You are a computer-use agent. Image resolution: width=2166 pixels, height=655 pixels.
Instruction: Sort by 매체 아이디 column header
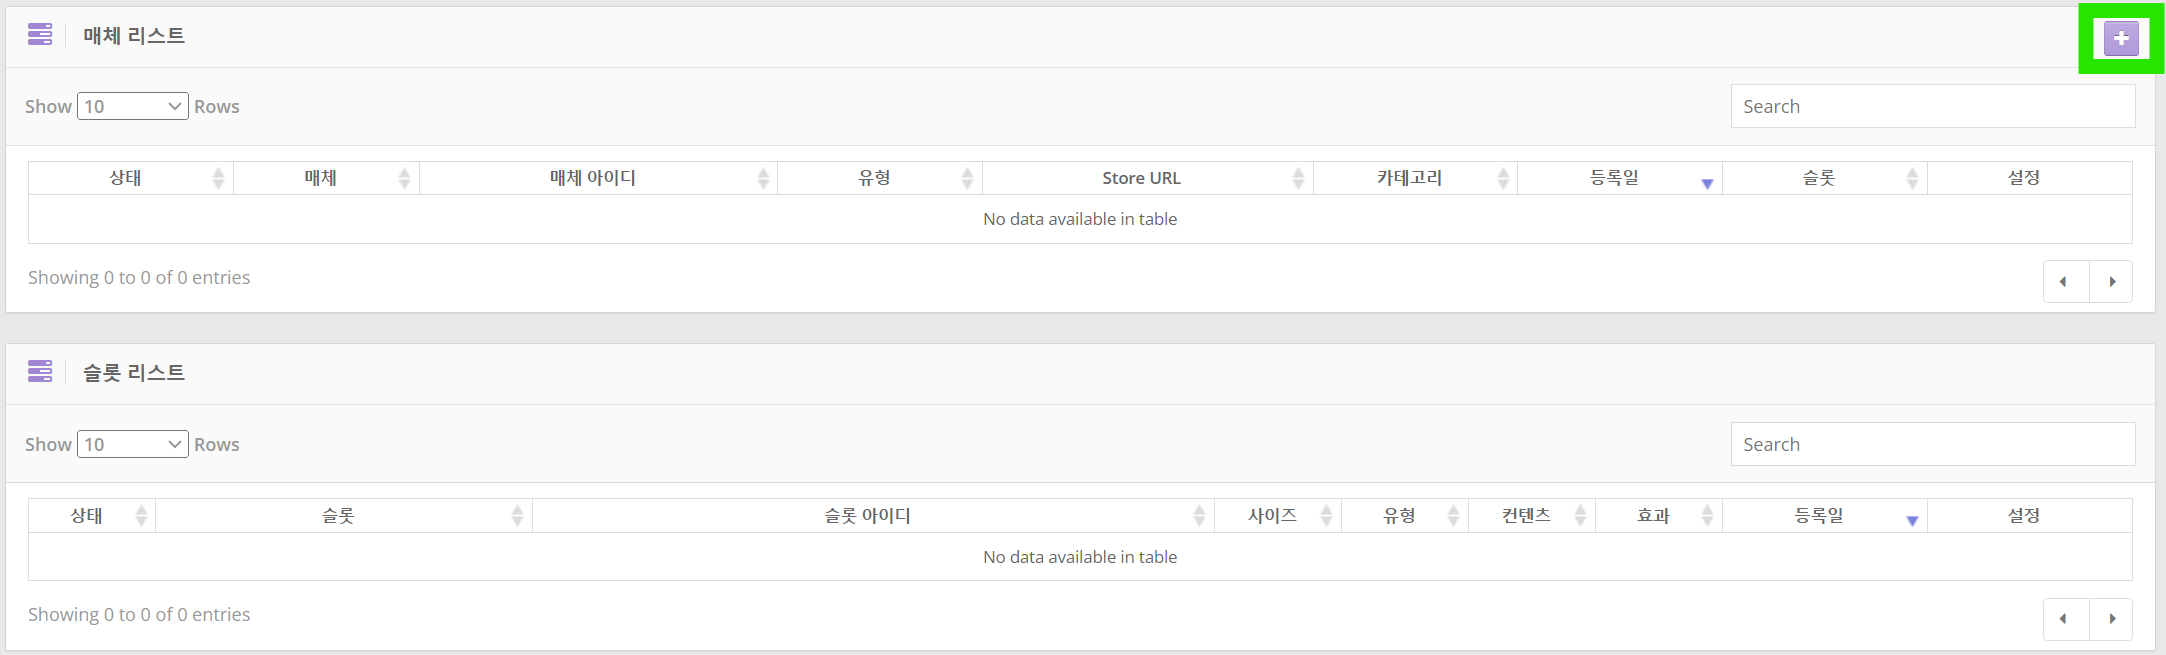click(593, 178)
